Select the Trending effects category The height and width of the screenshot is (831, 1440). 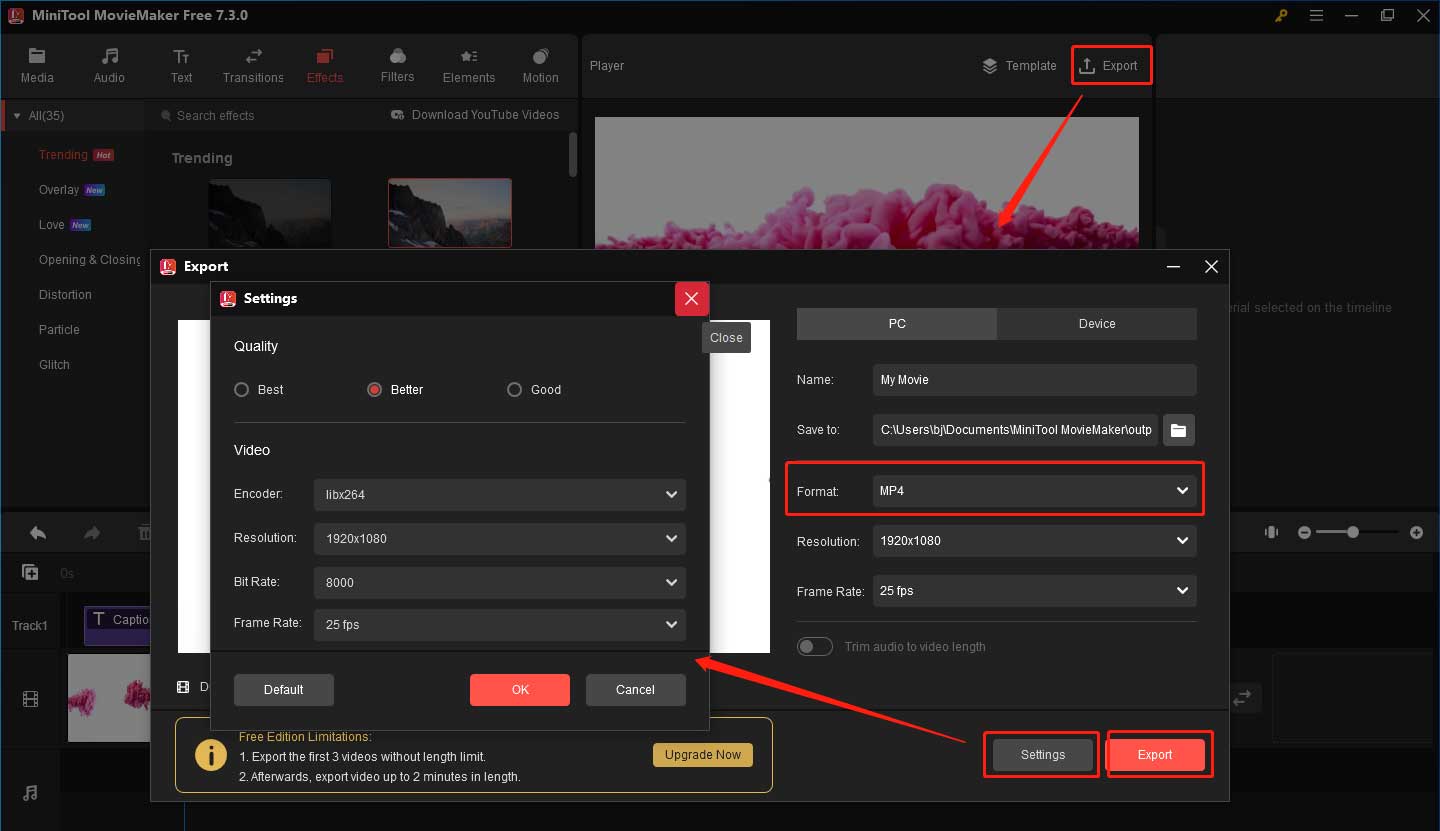[63, 155]
